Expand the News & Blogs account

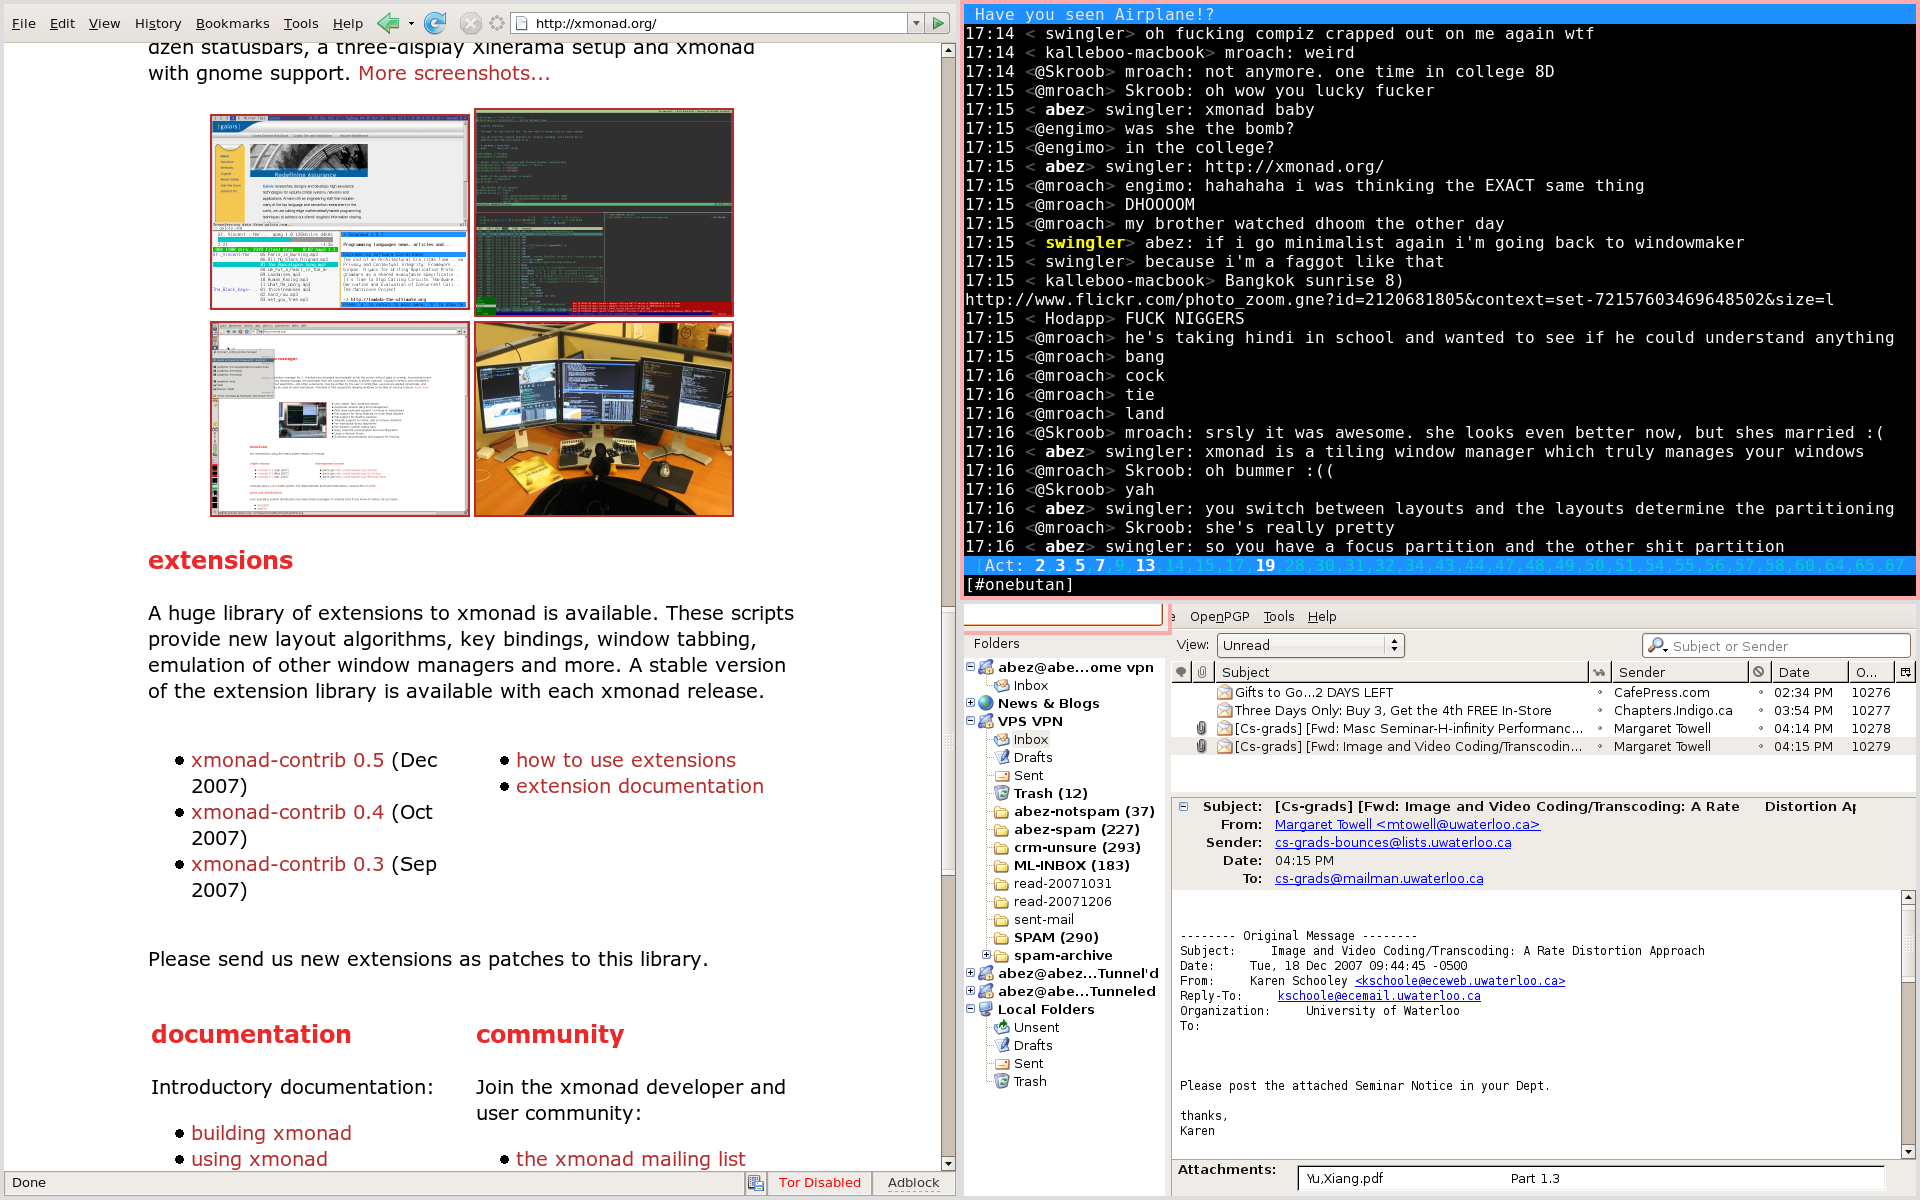coord(970,703)
